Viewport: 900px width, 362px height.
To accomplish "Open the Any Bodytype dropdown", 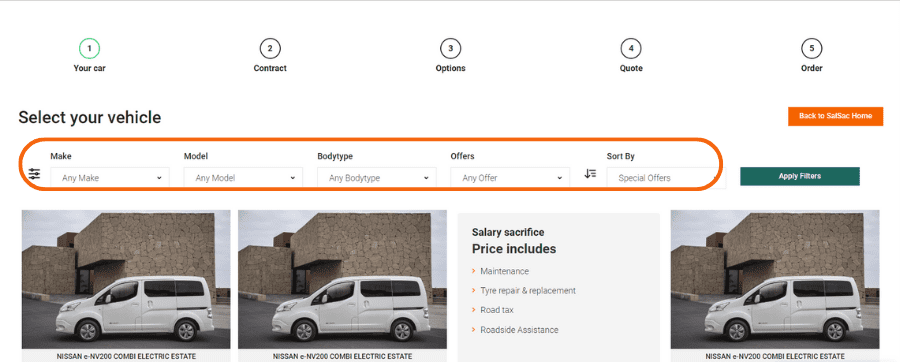I will tap(377, 178).
